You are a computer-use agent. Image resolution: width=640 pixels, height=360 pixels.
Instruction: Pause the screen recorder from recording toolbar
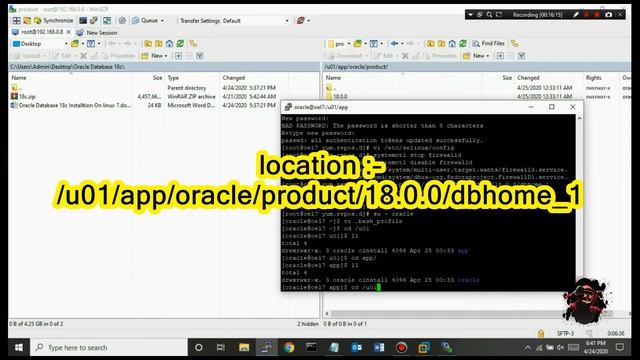point(587,15)
